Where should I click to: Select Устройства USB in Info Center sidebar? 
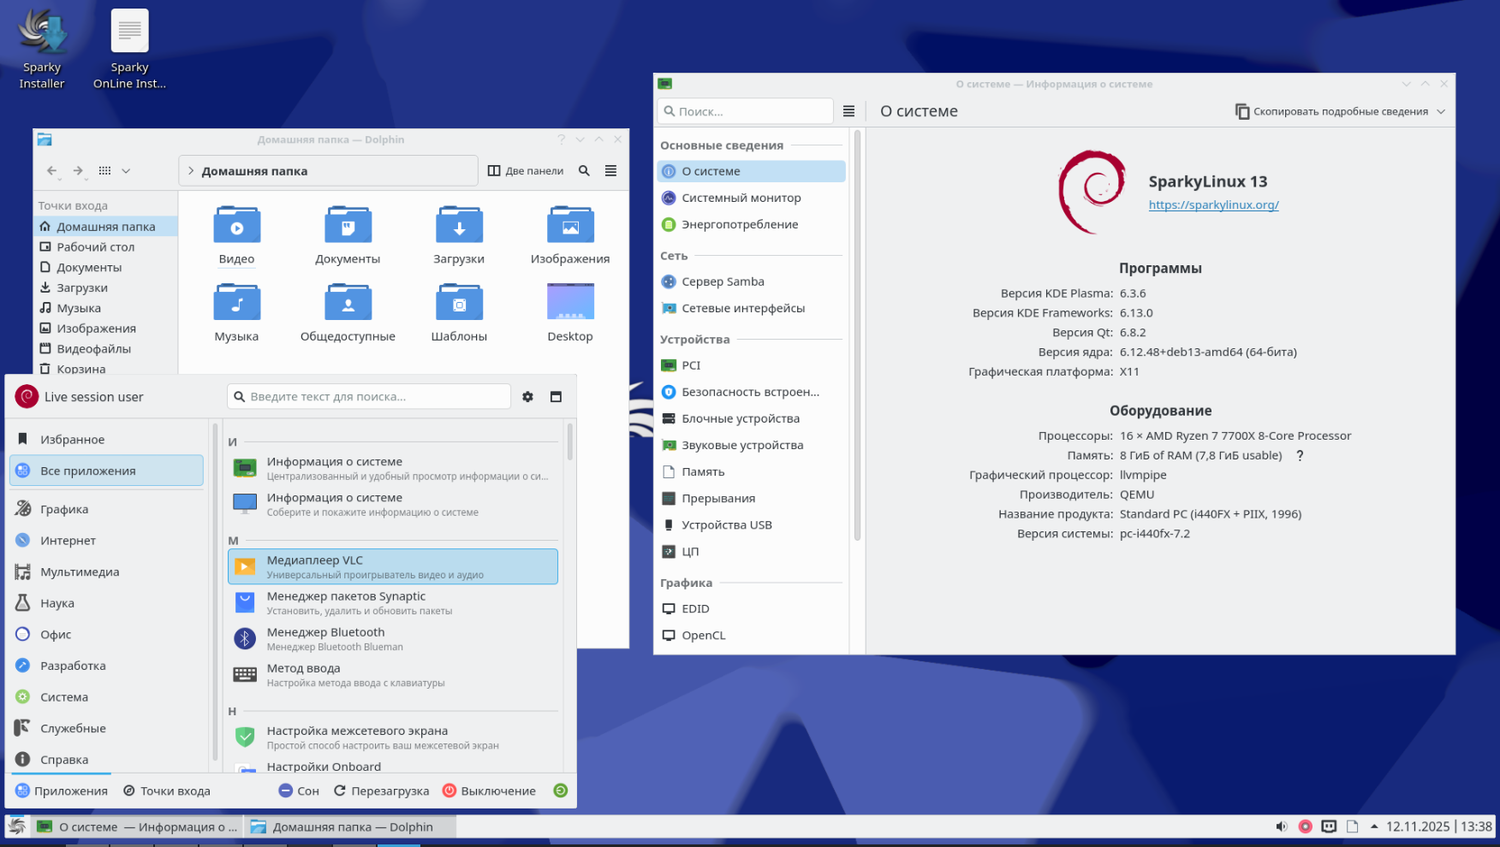[751, 525]
